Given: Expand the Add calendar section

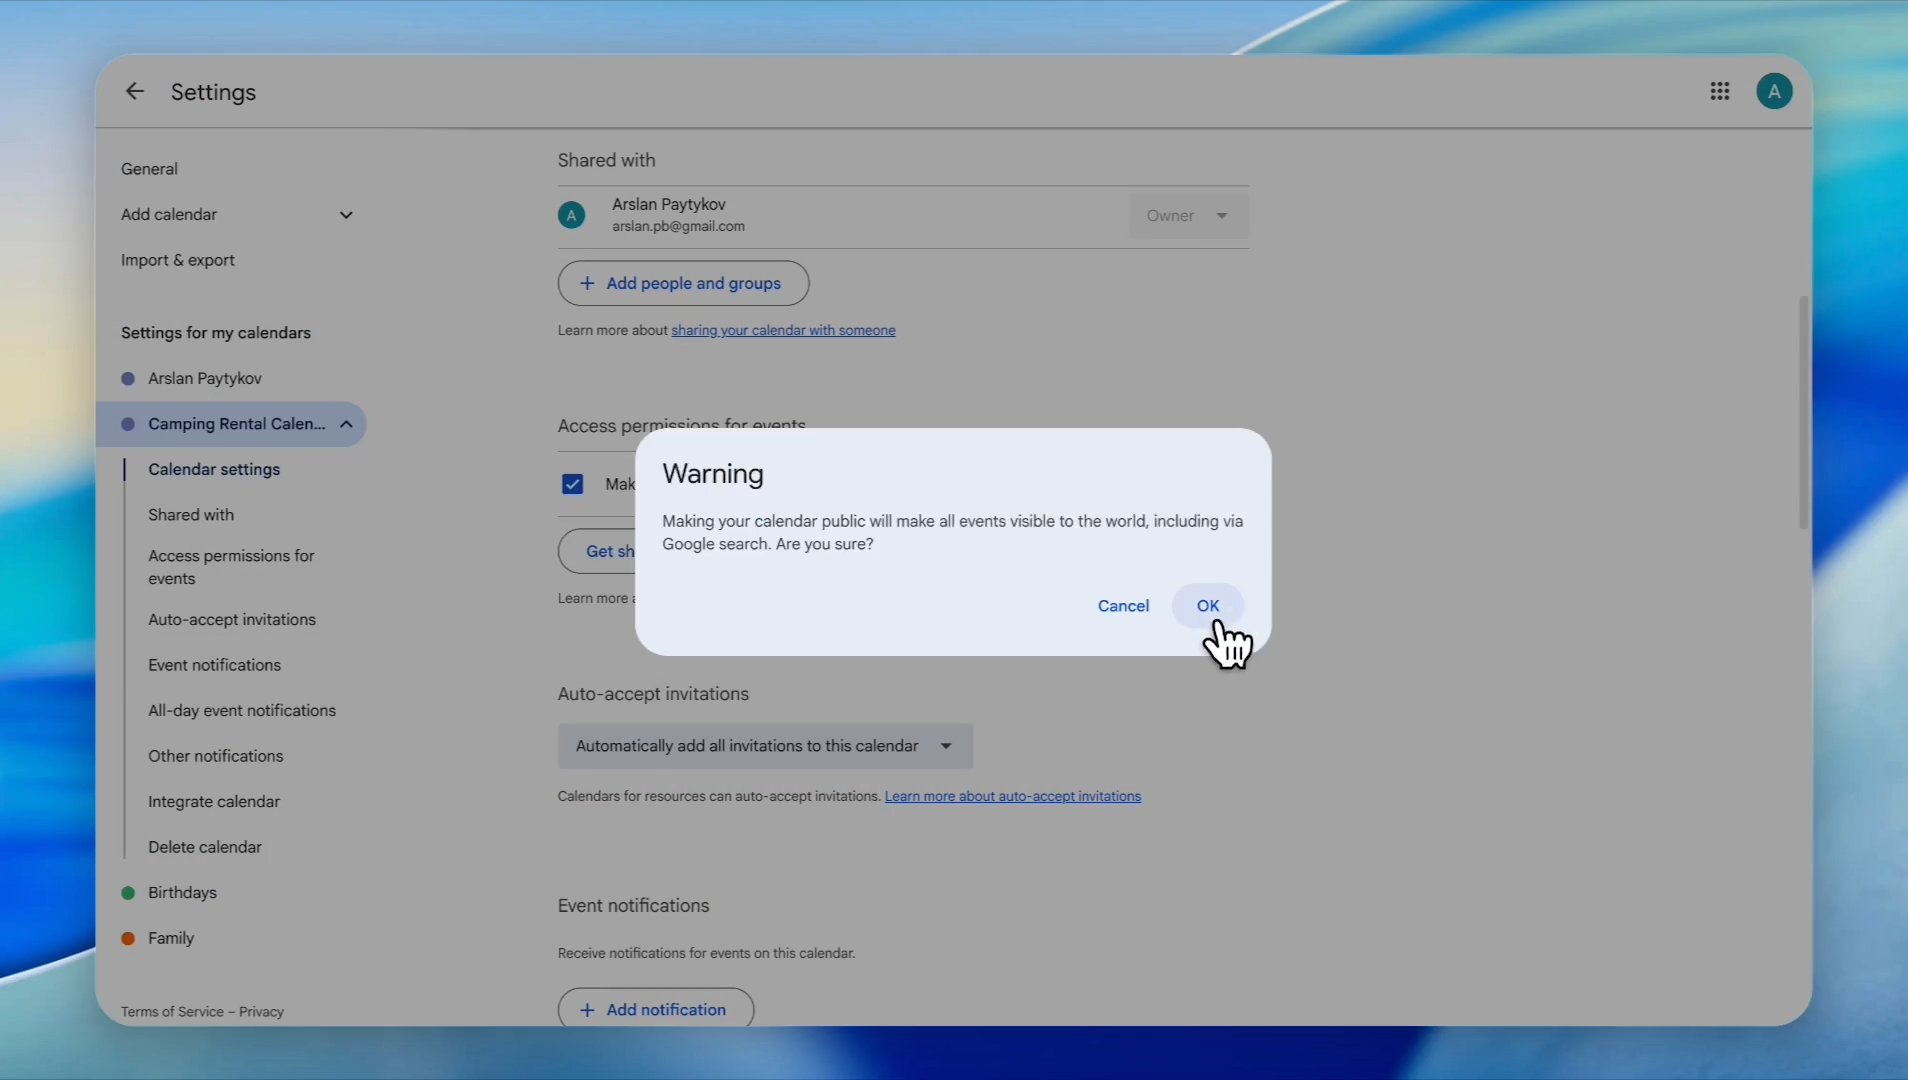Looking at the screenshot, I should [346, 215].
